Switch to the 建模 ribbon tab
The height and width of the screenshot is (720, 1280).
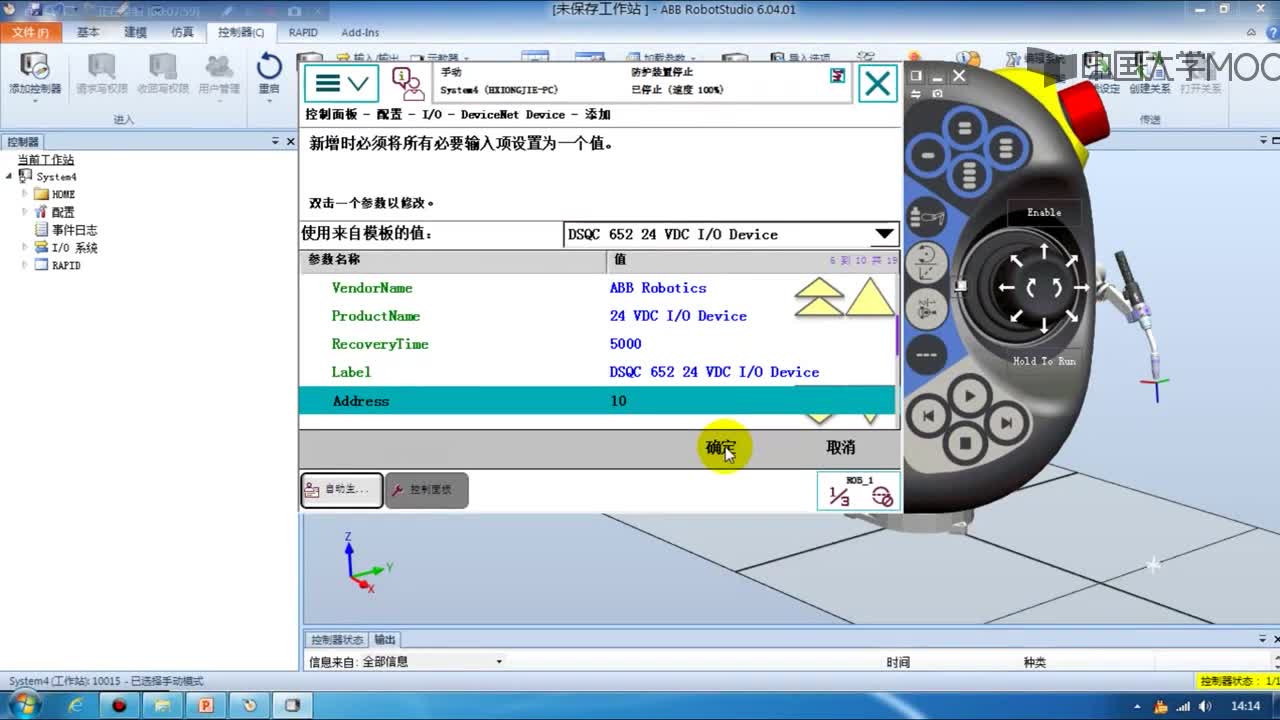point(135,32)
